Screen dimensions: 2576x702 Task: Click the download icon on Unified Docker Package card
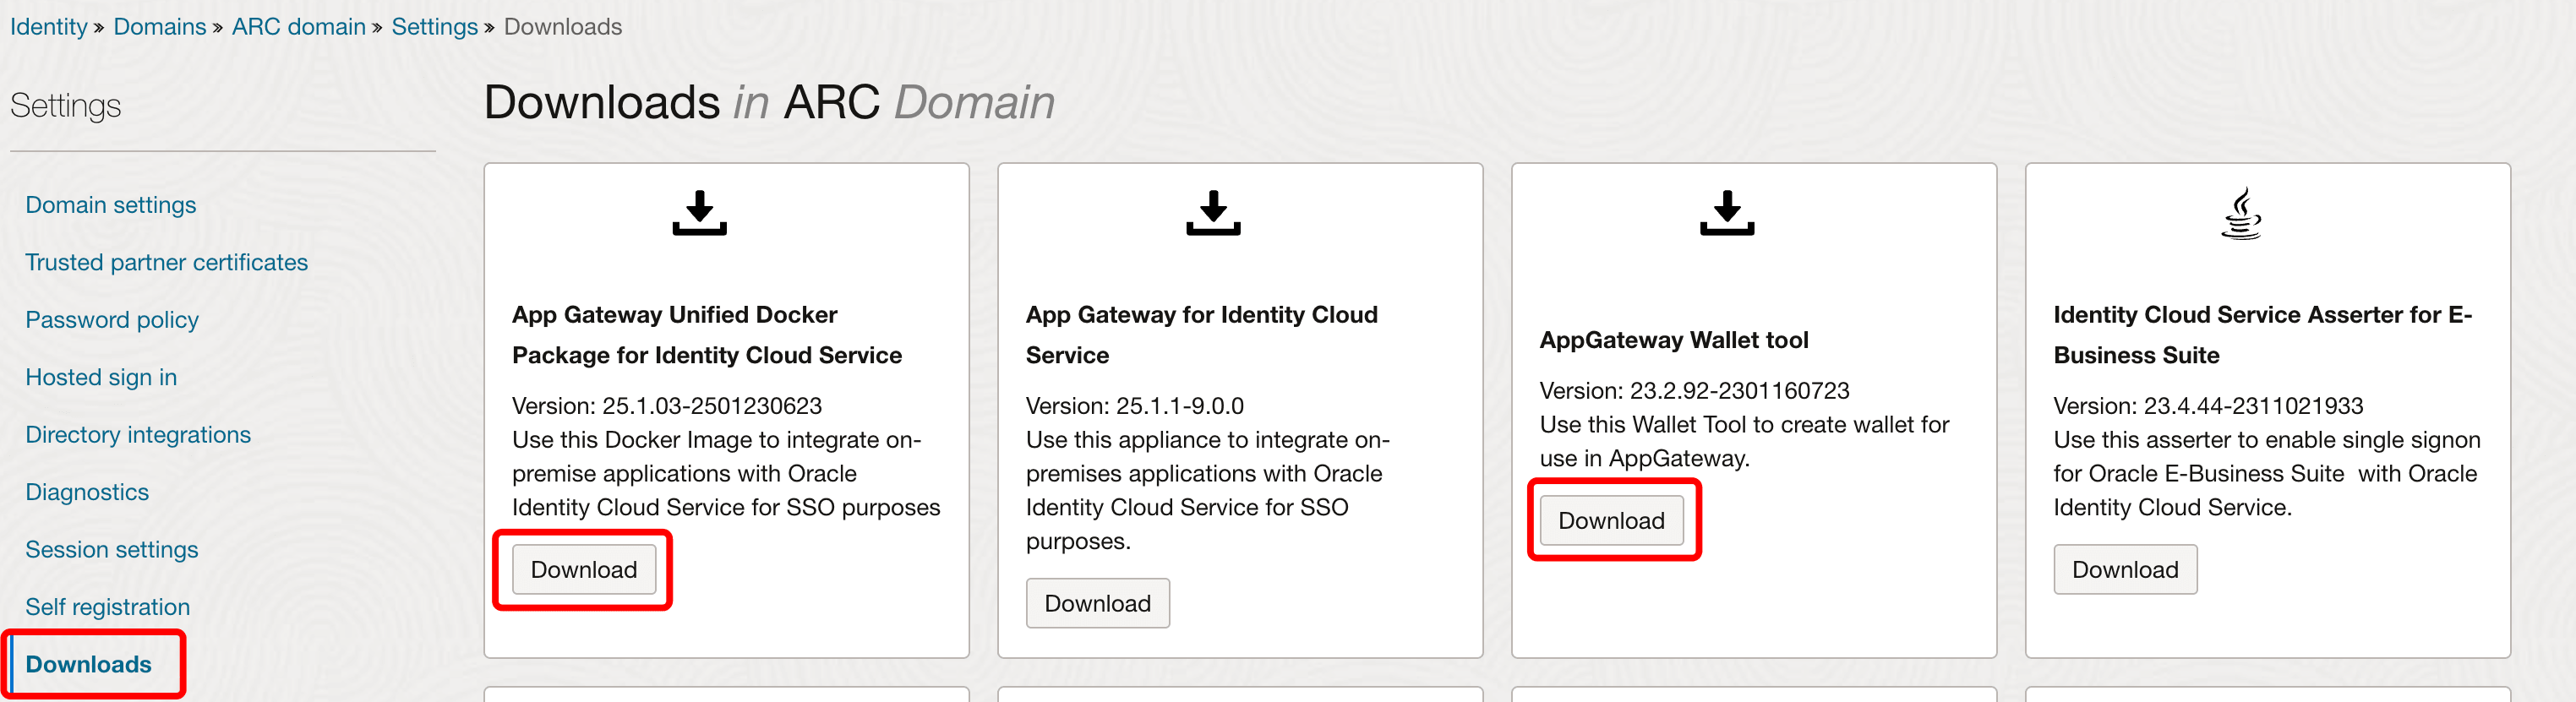(699, 213)
